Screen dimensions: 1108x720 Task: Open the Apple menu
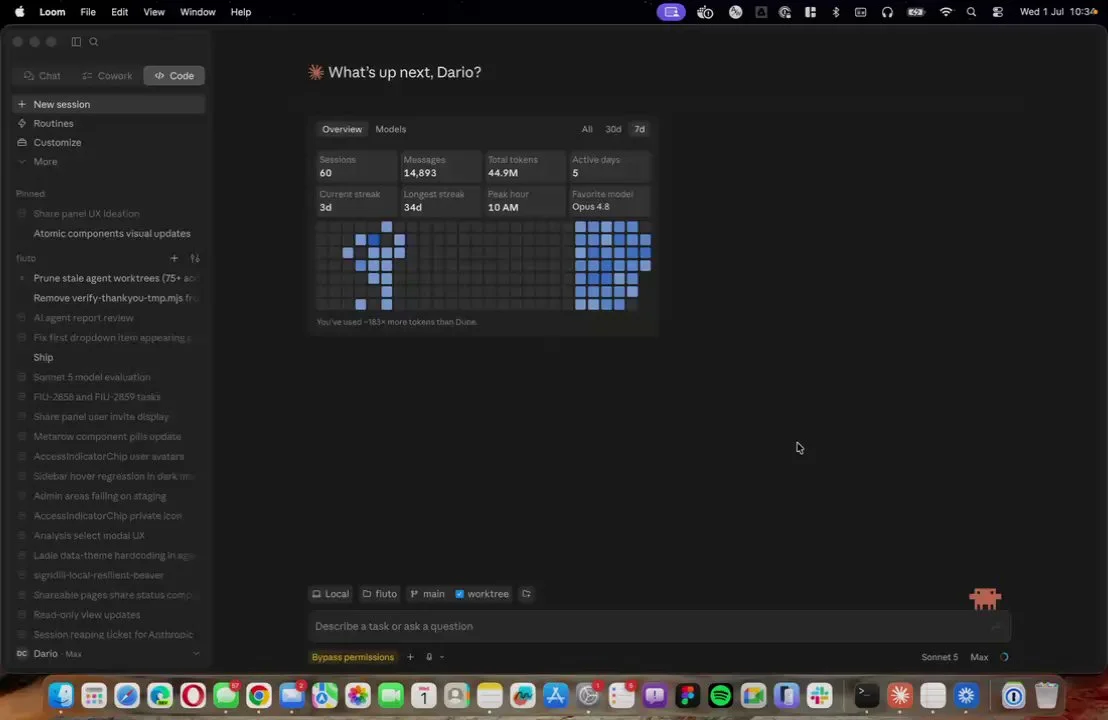point(20,12)
